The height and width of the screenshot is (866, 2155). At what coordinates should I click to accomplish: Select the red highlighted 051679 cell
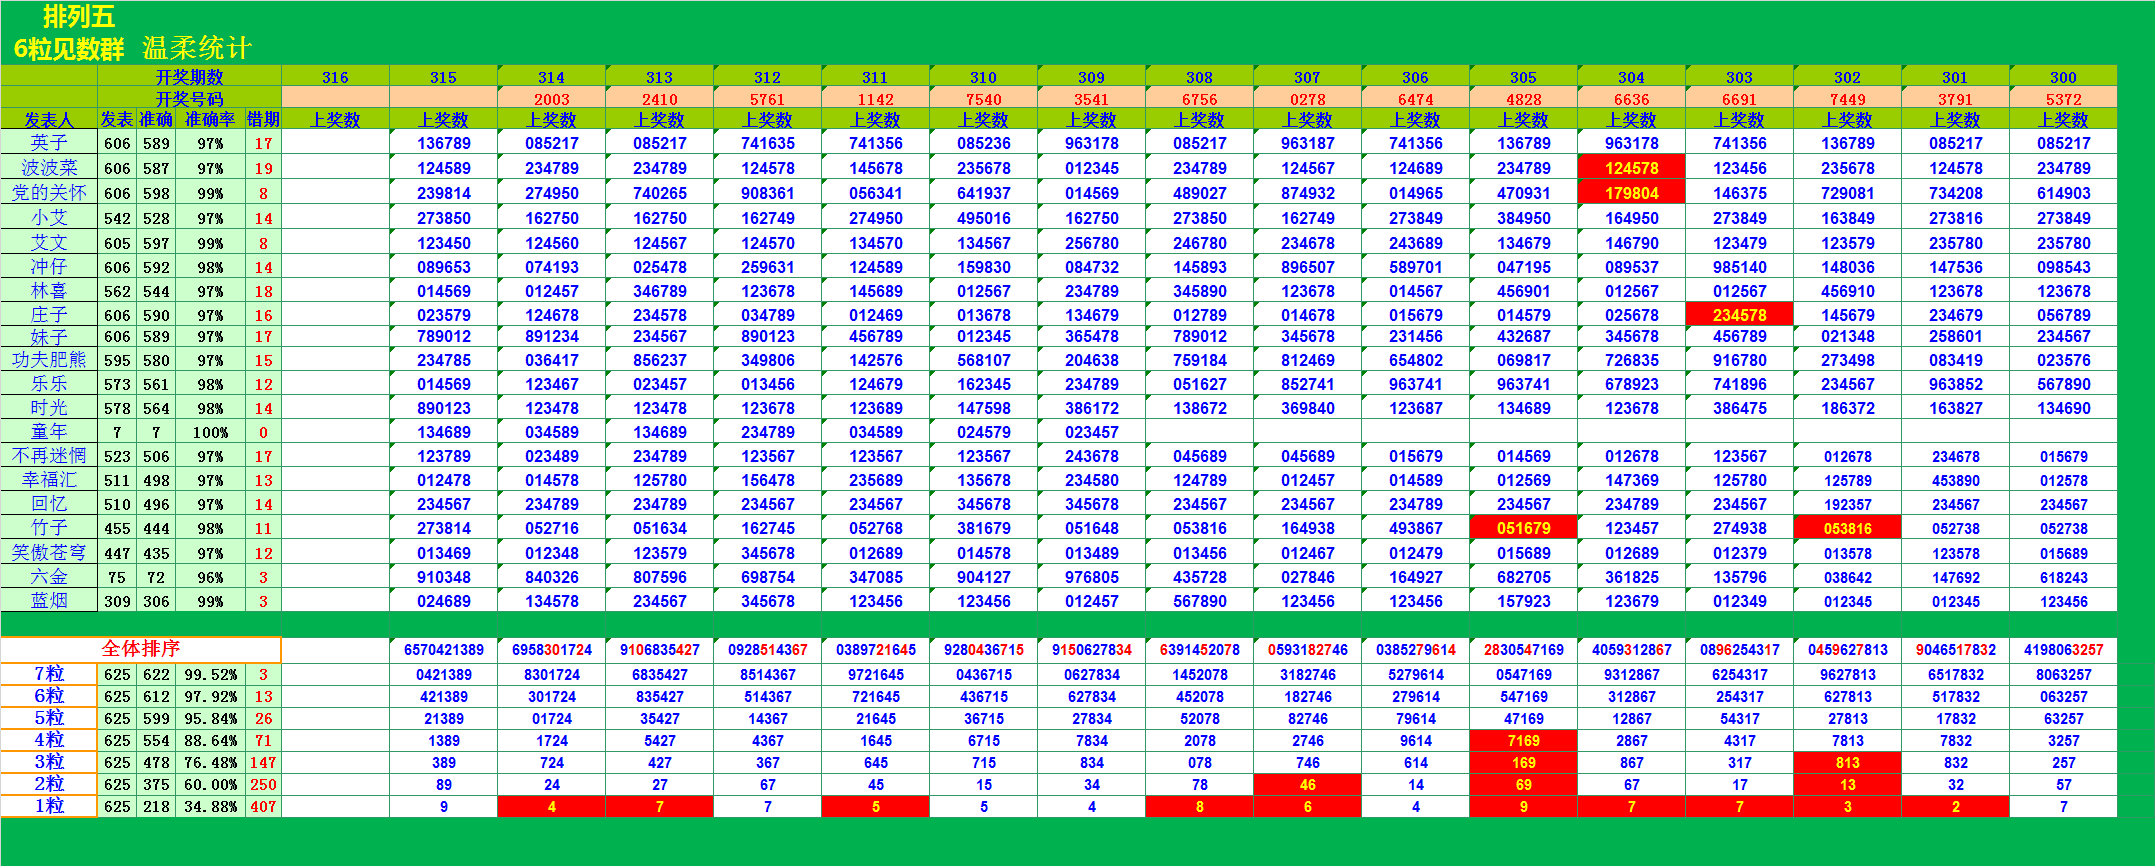pos(1523,528)
